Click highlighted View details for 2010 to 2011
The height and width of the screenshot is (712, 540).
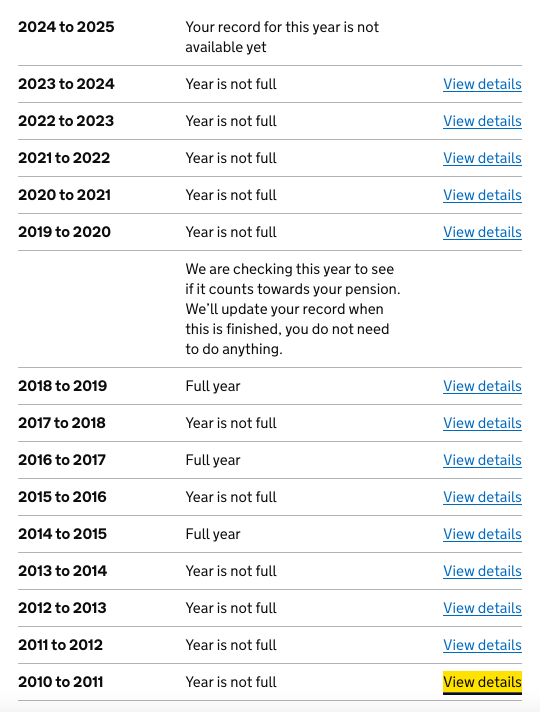click(x=482, y=682)
